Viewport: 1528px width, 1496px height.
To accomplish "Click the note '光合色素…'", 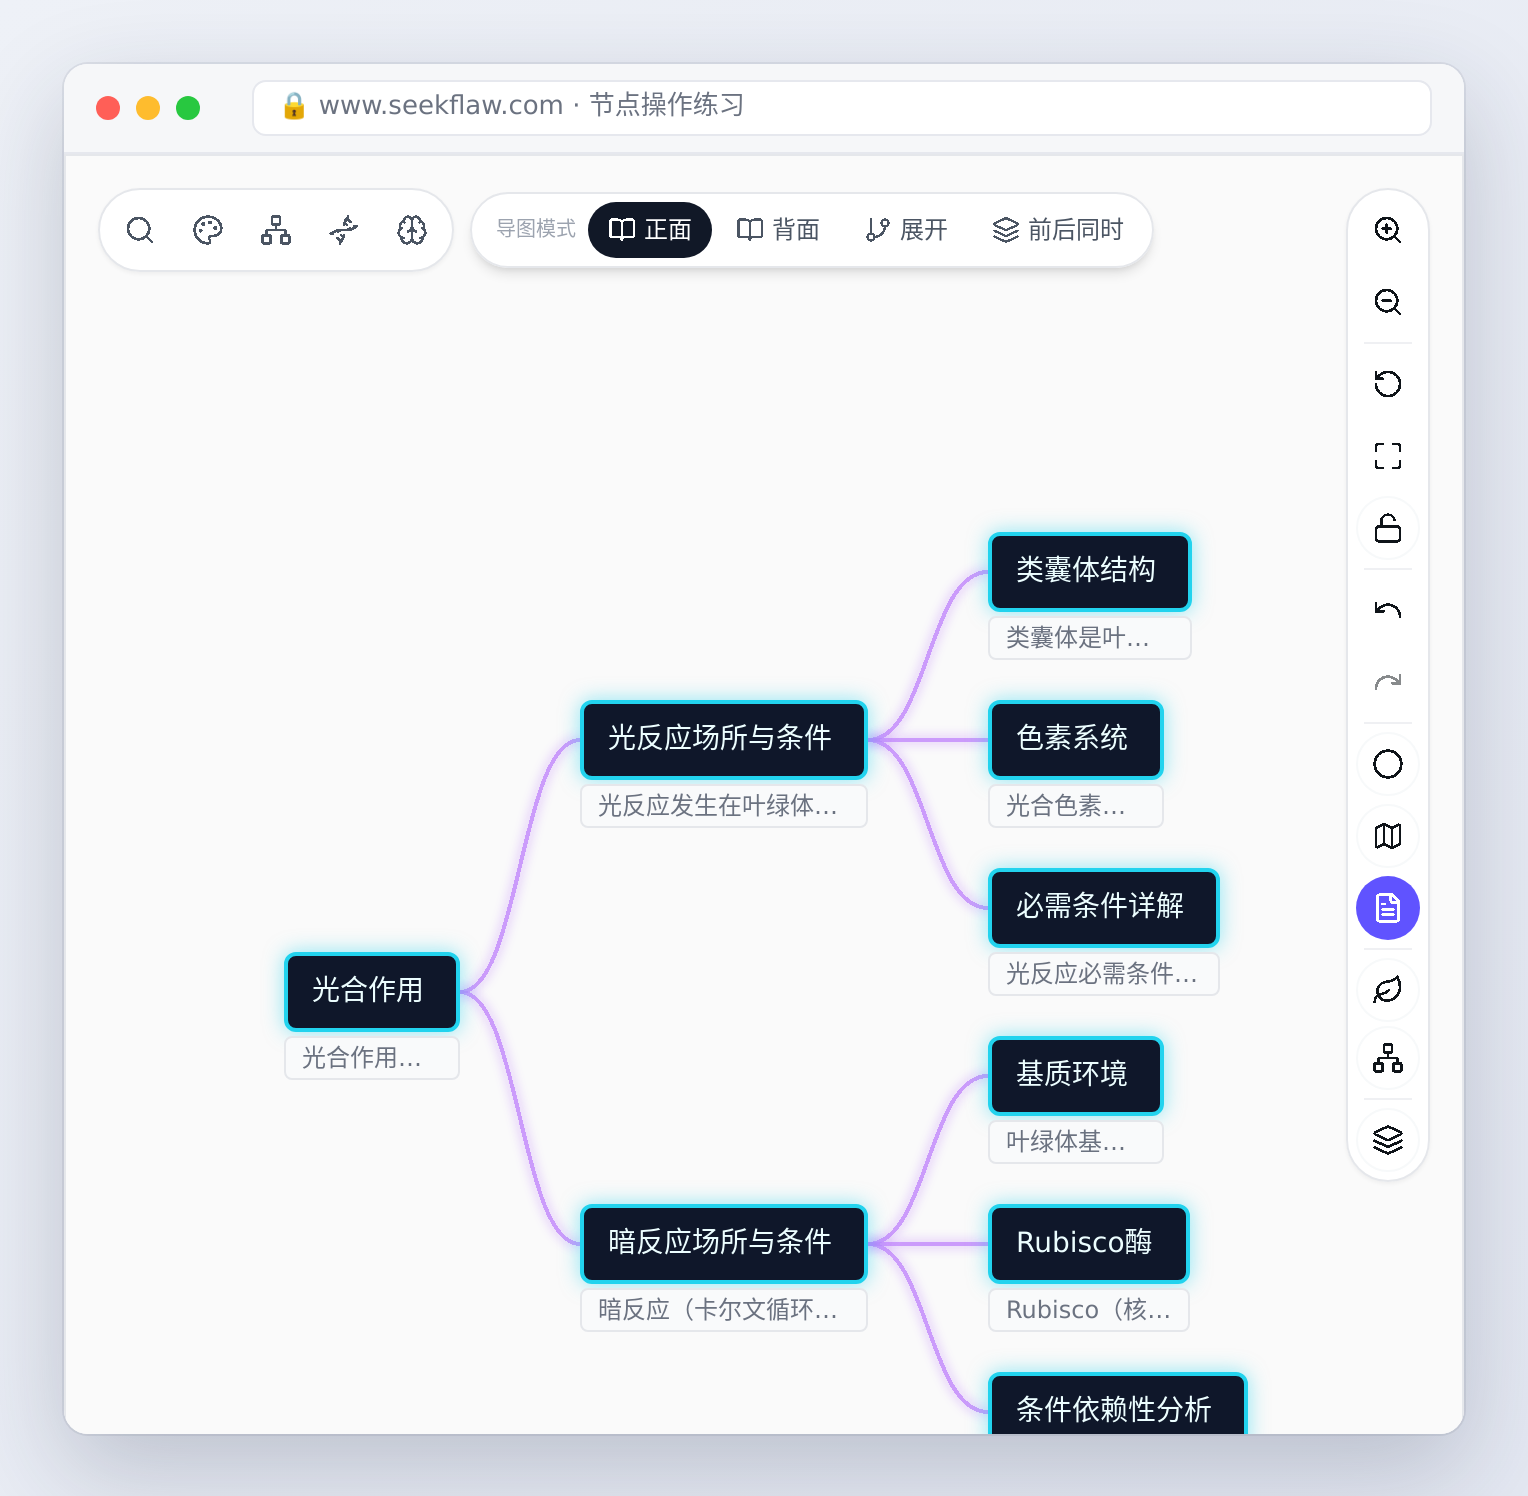I will (1076, 806).
